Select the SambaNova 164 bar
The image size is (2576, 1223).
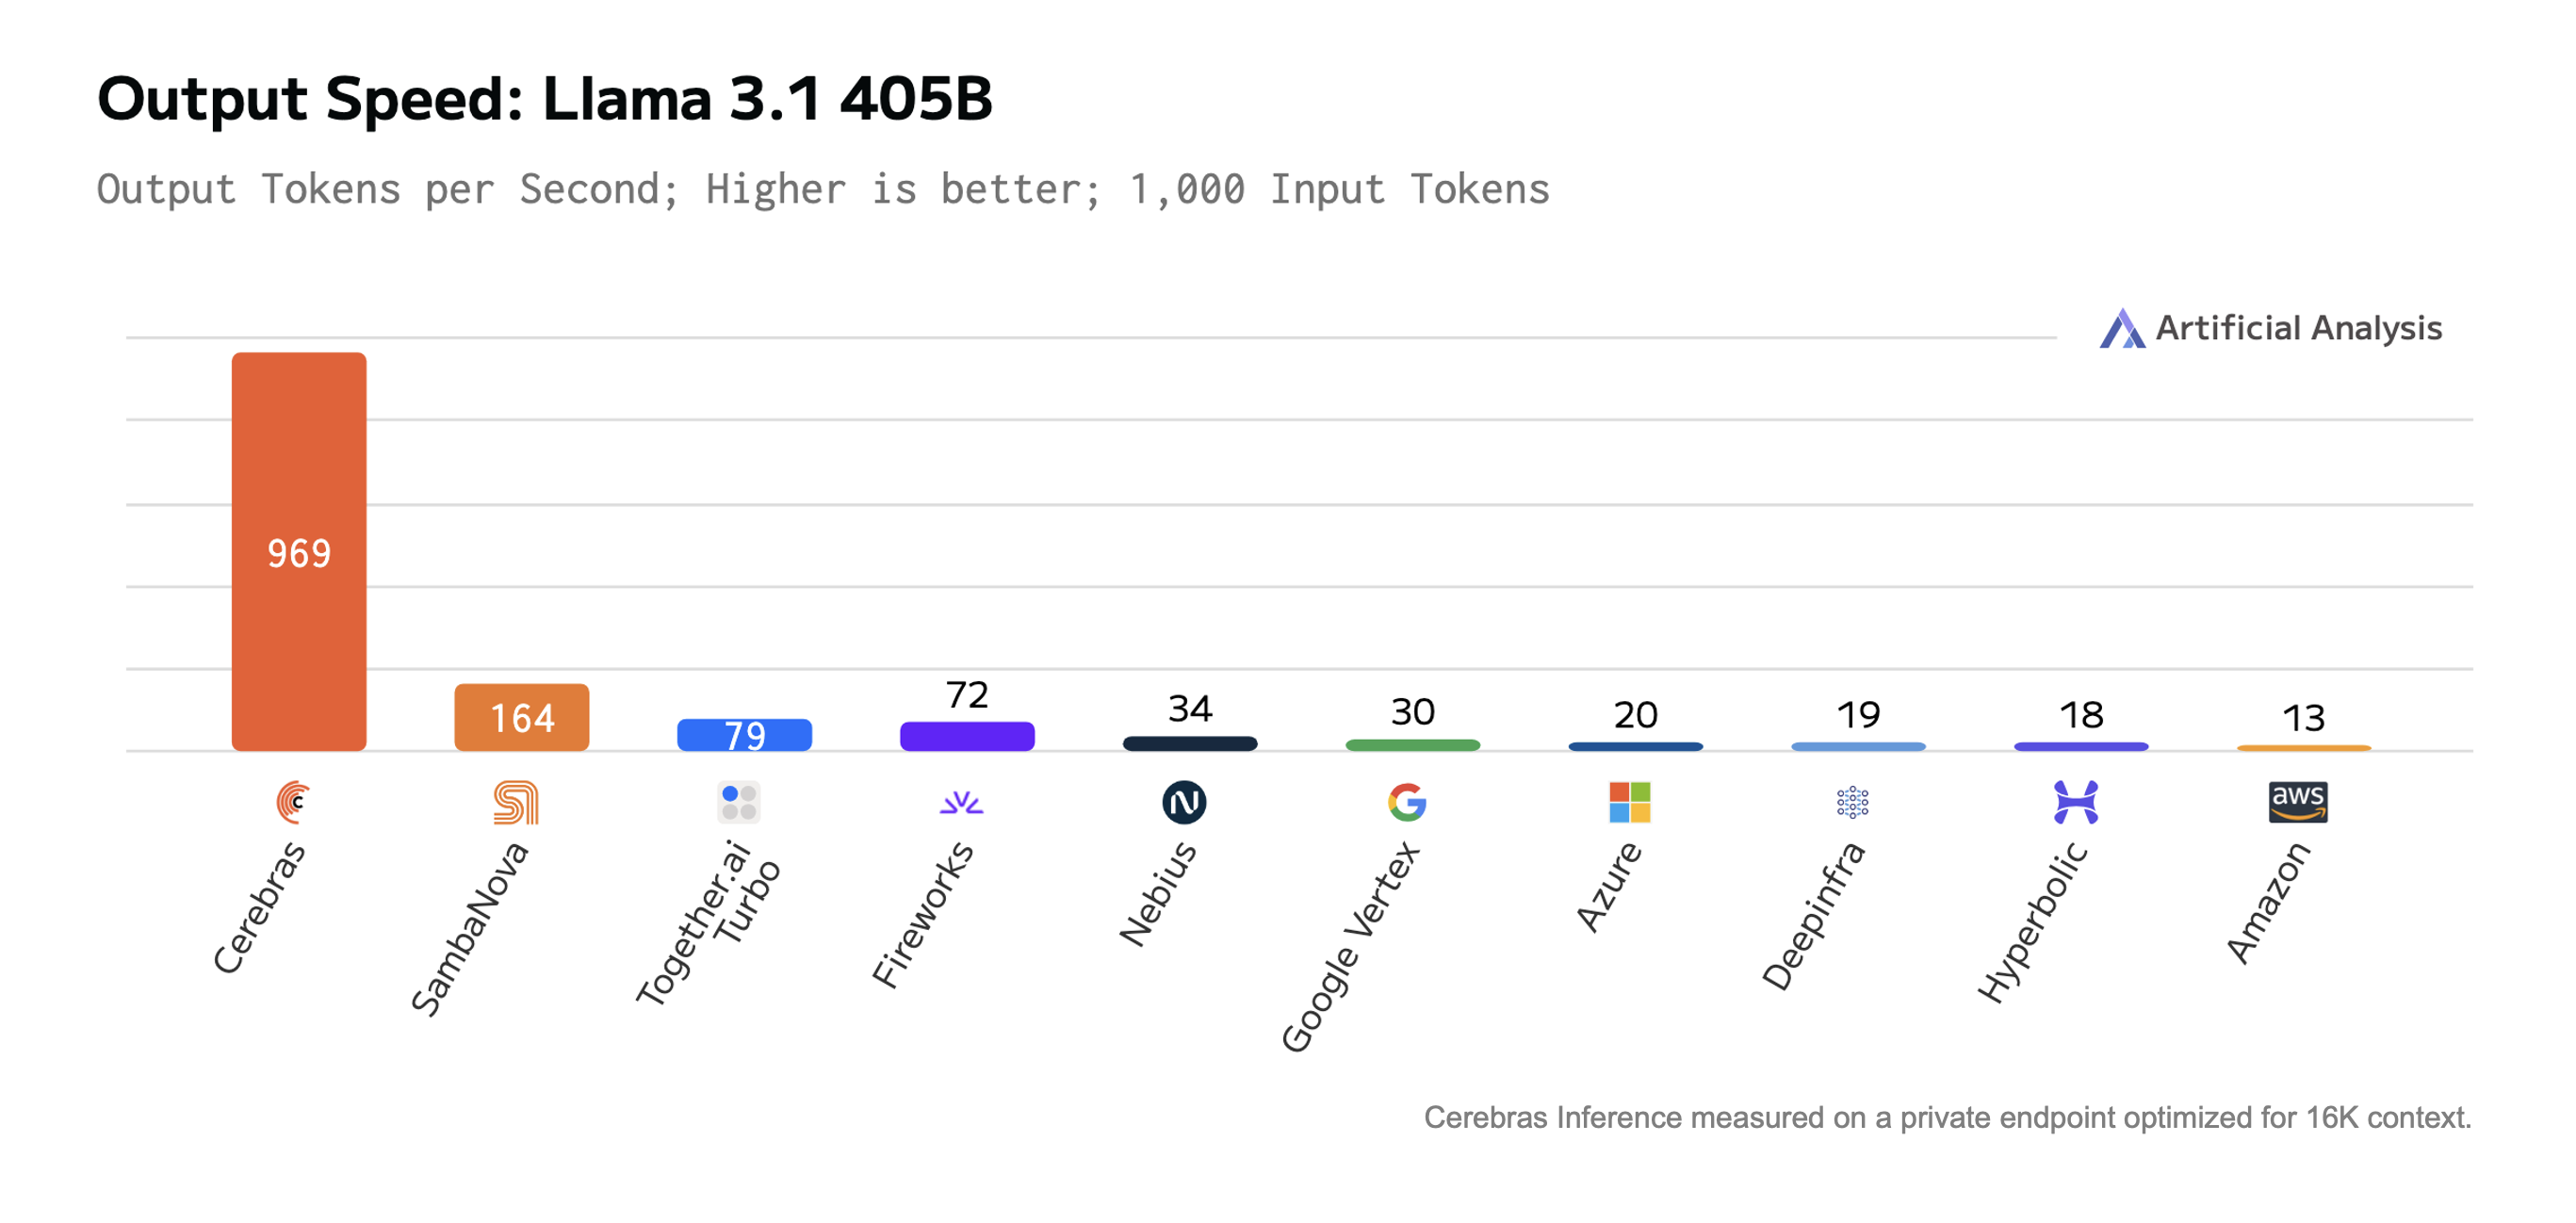[522, 717]
